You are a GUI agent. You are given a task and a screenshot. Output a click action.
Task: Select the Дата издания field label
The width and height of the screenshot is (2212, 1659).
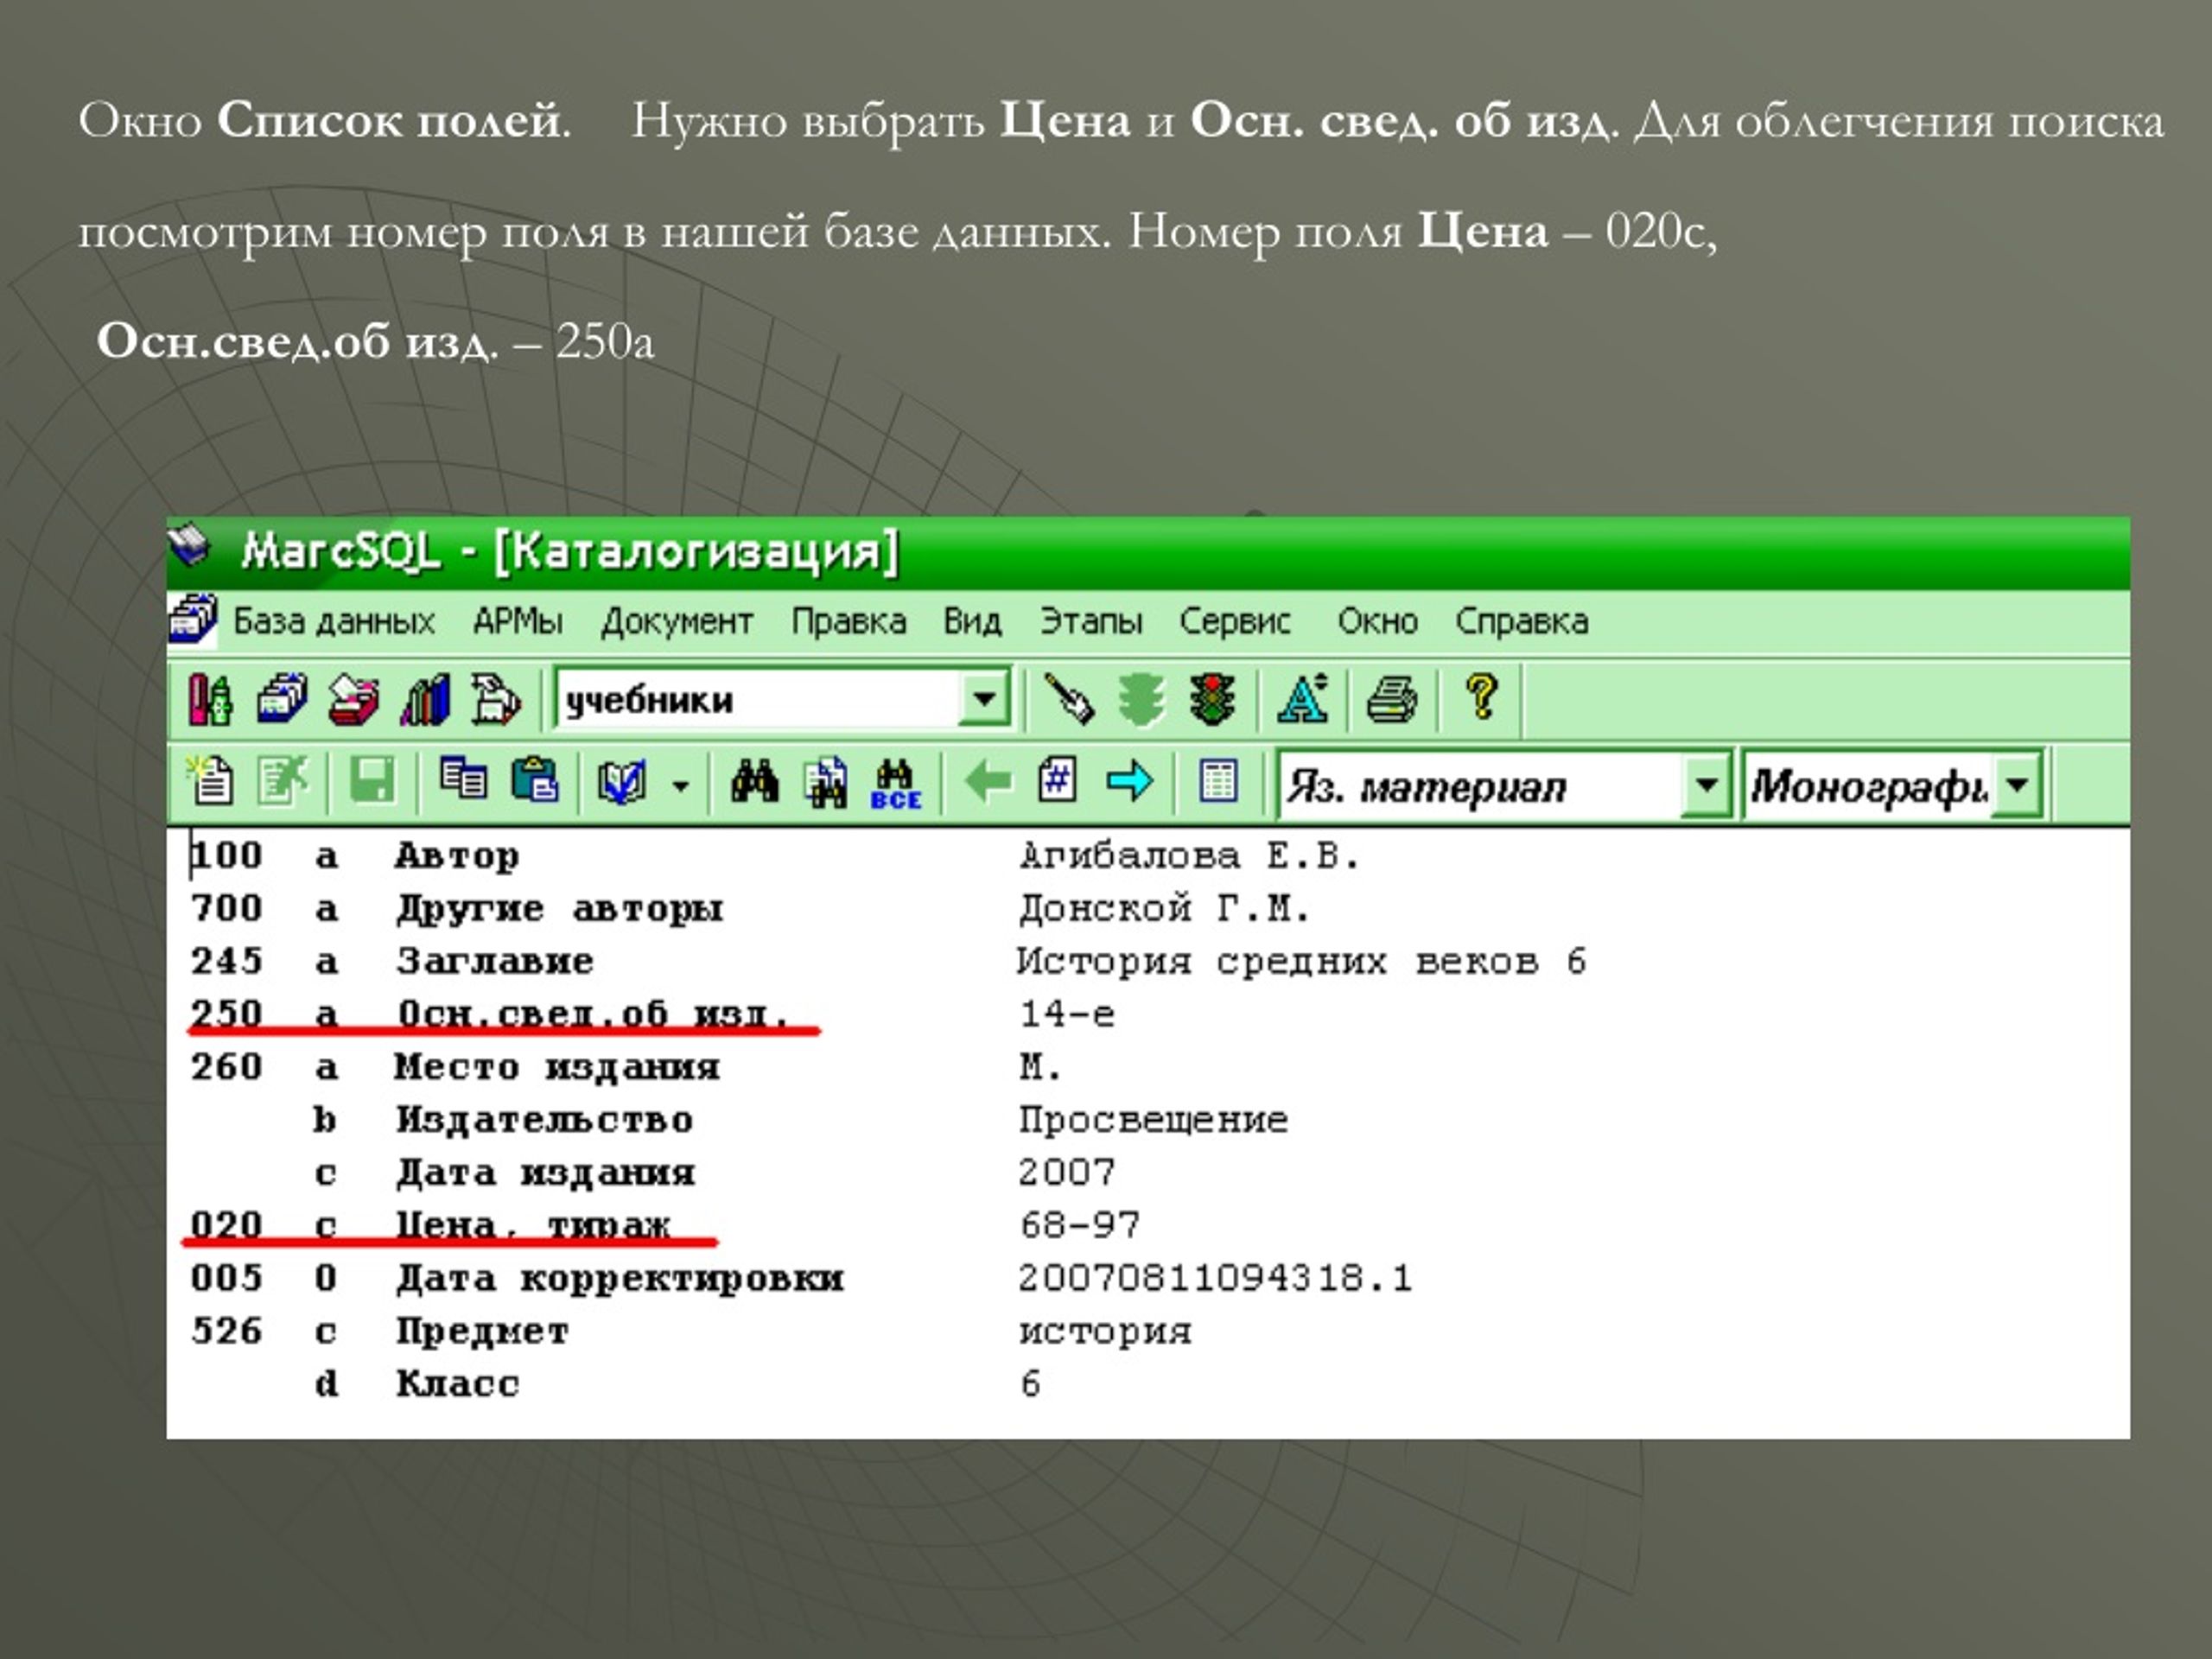(x=545, y=1173)
